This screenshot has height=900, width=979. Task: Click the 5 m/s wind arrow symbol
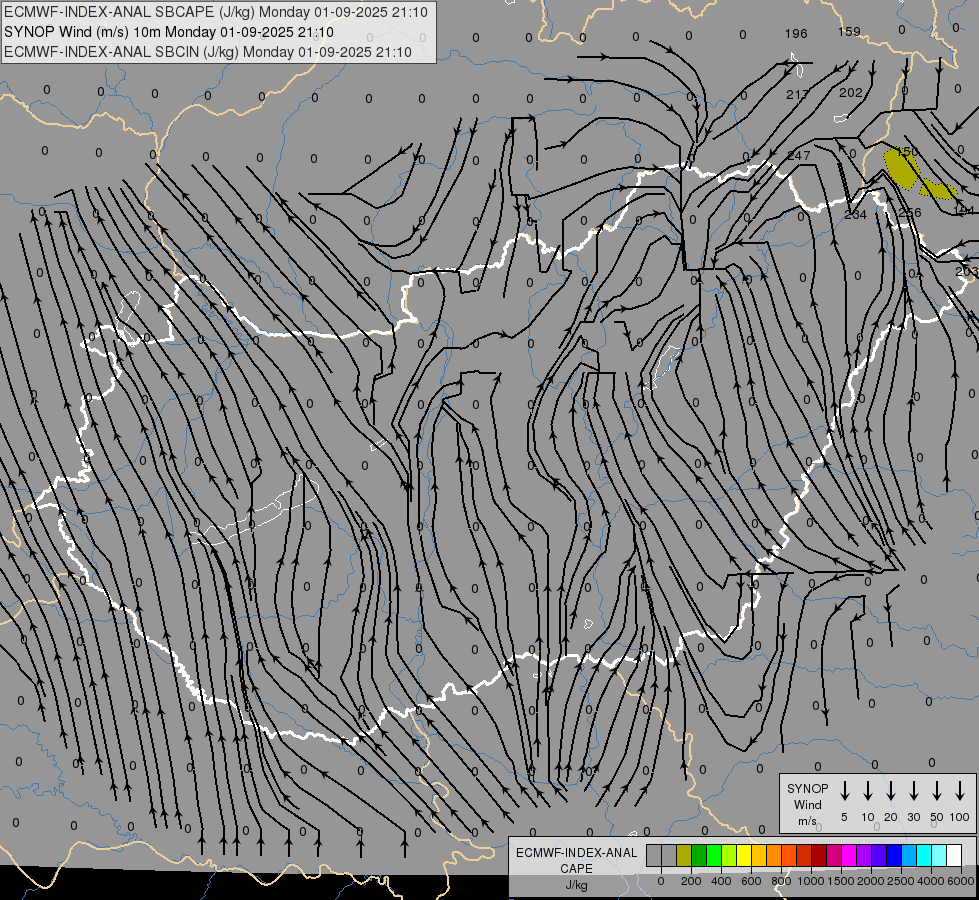click(844, 791)
